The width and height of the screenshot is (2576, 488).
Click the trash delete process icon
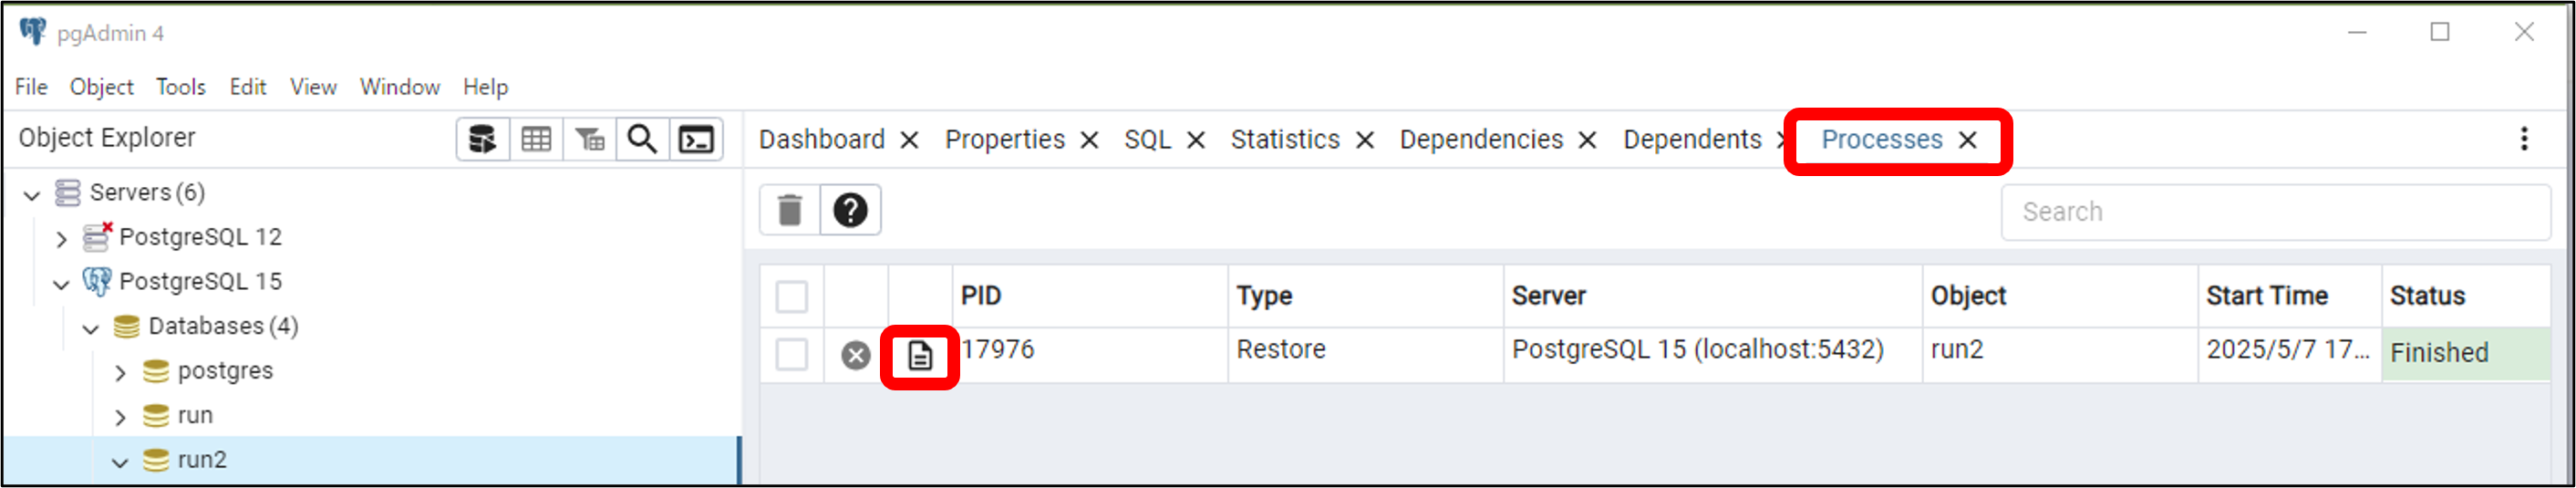[790, 210]
